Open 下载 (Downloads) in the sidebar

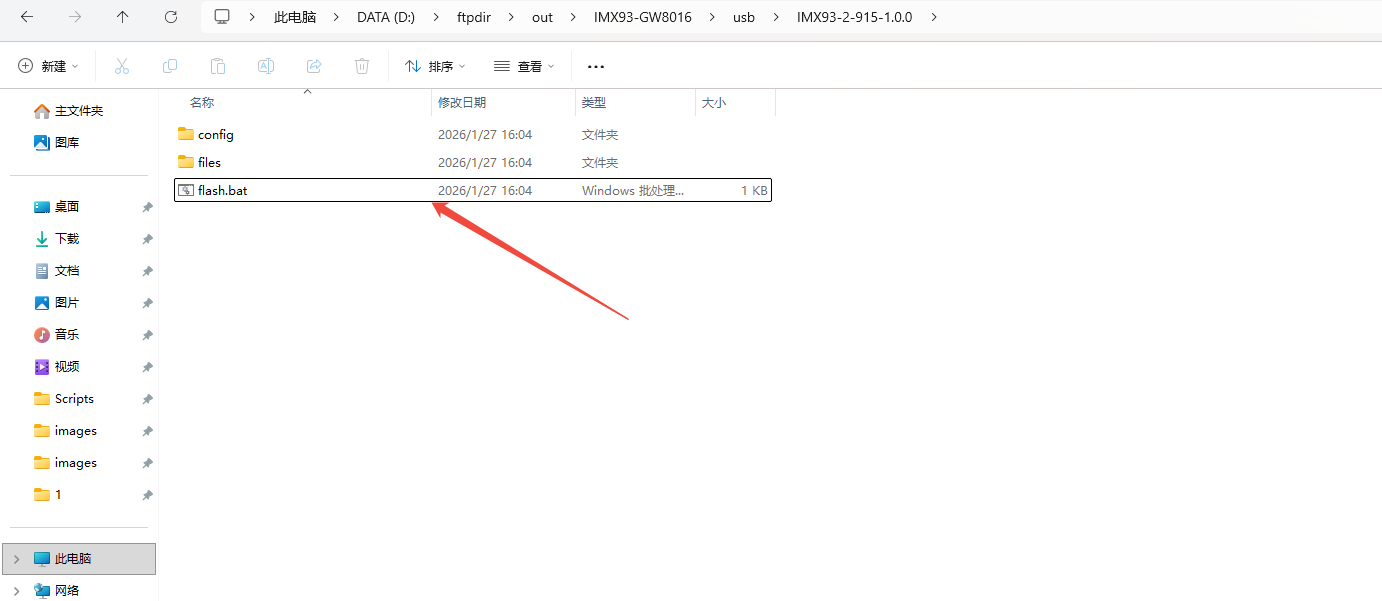click(67, 239)
